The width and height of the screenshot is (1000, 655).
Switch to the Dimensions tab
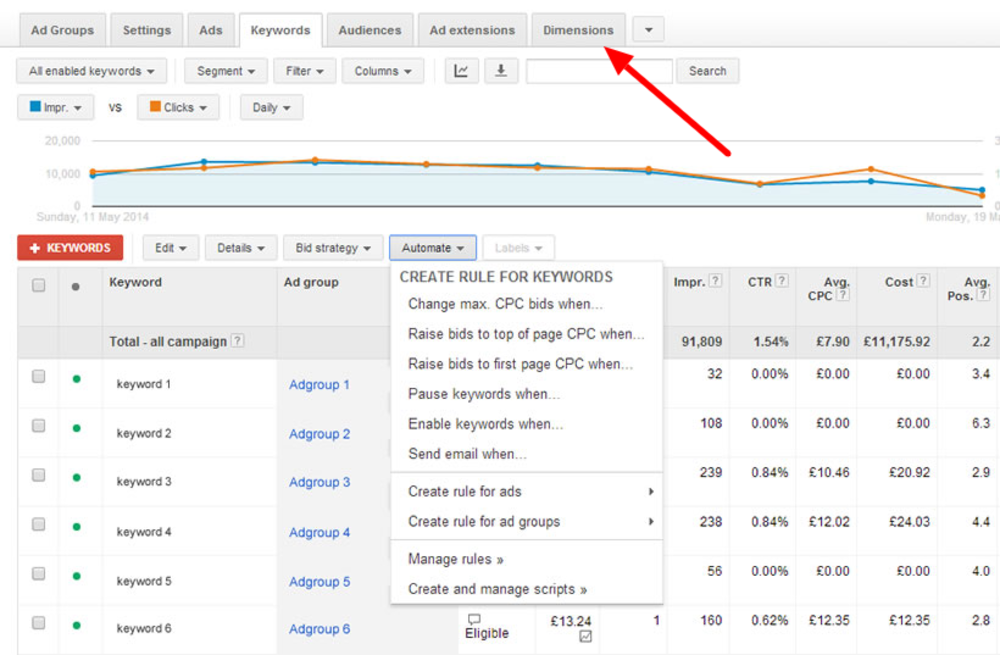click(x=578, y=30)
